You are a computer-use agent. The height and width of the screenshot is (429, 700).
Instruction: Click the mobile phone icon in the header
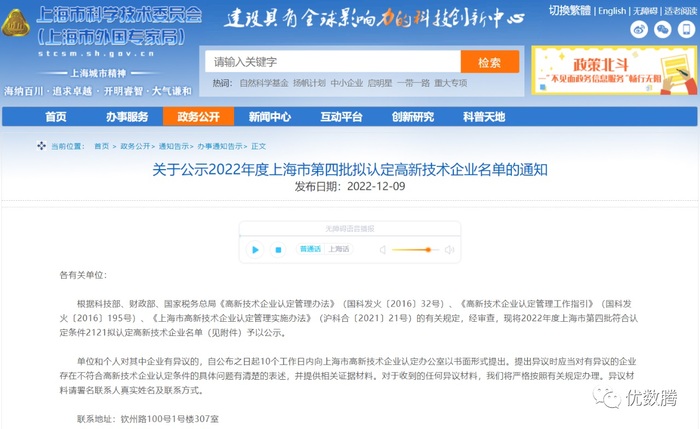[x=686, y=30]
